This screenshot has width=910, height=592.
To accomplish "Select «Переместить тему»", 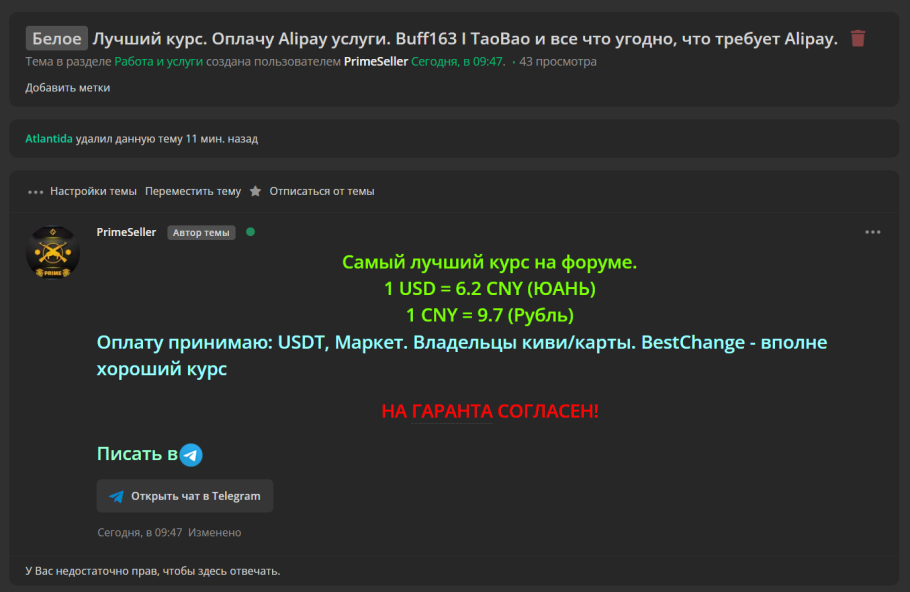I will 192,190.
